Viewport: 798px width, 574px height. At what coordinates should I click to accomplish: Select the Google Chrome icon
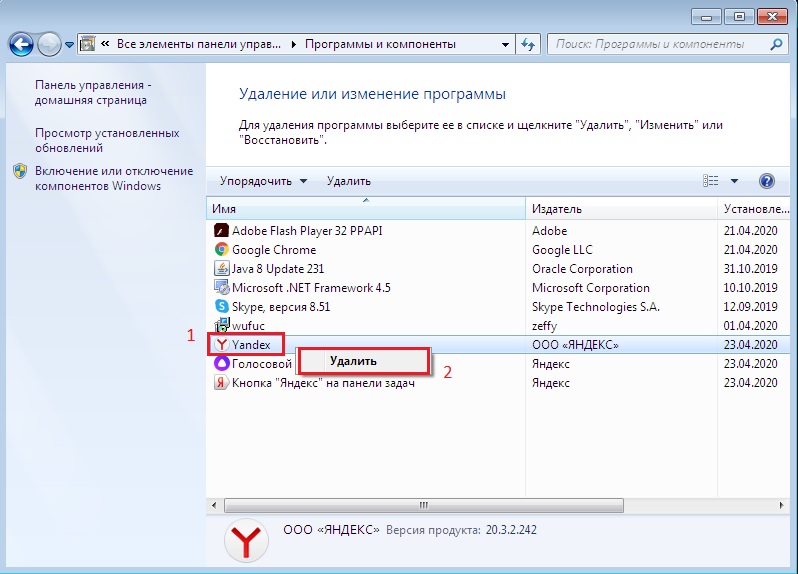point(221,249)
